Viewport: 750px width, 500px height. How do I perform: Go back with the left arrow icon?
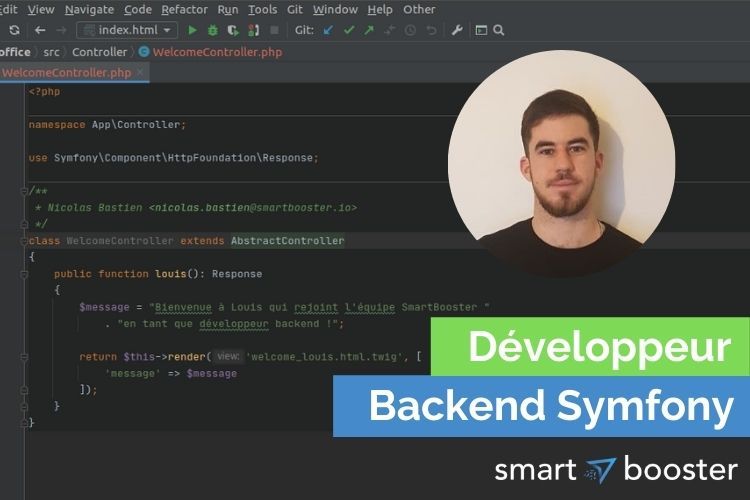40,30
